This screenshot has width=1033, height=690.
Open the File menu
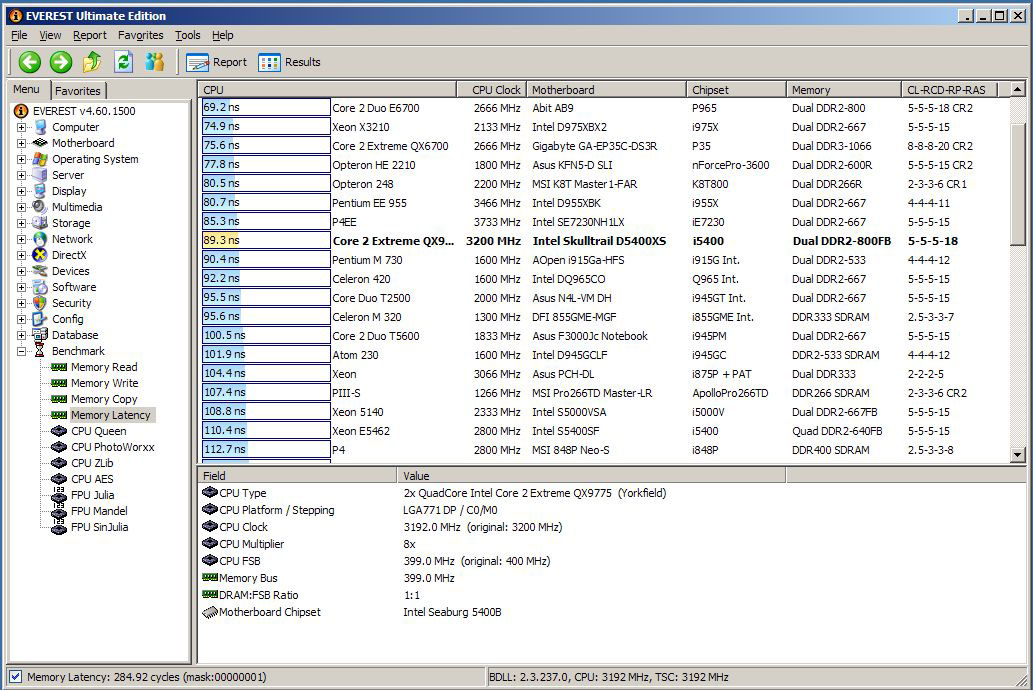19,35
